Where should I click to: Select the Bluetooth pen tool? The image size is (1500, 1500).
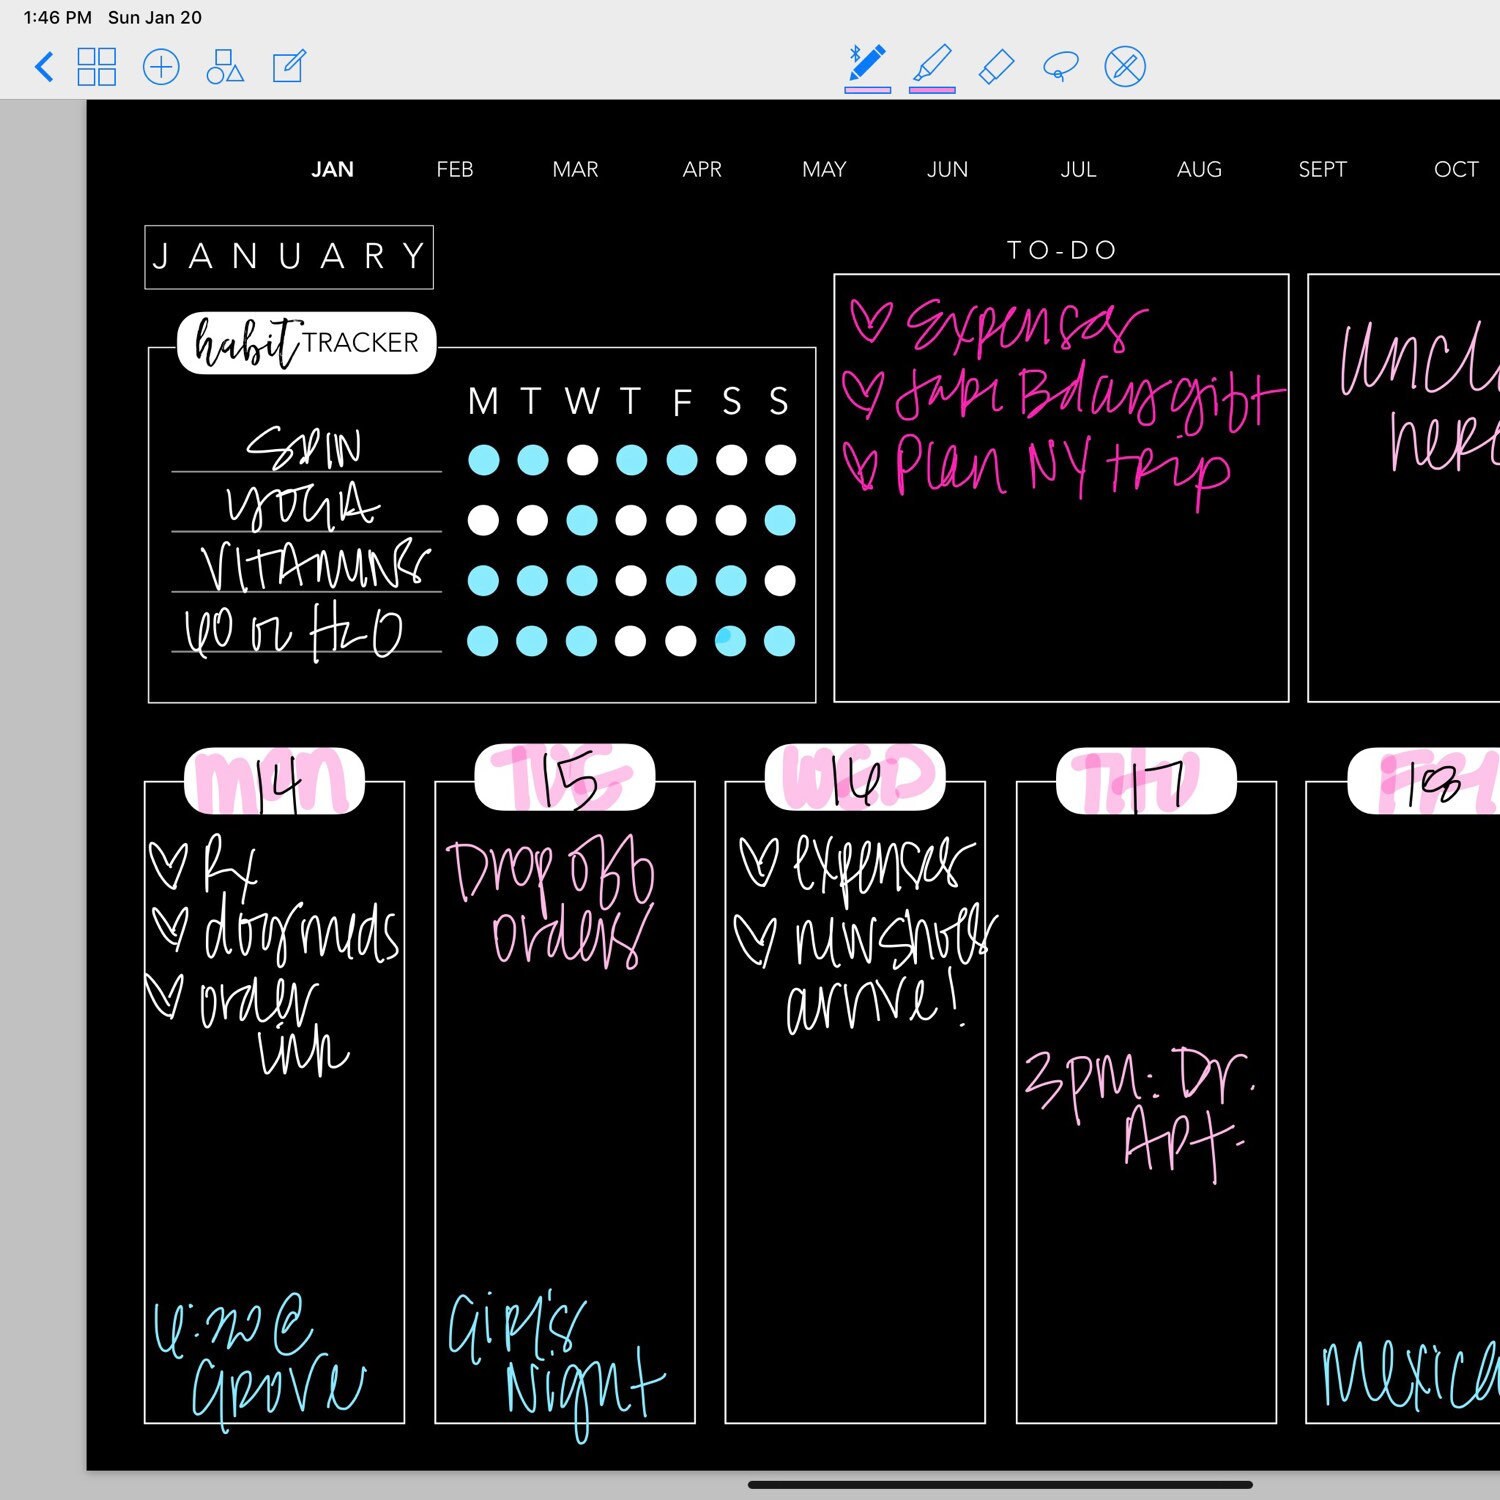(868, 62)
